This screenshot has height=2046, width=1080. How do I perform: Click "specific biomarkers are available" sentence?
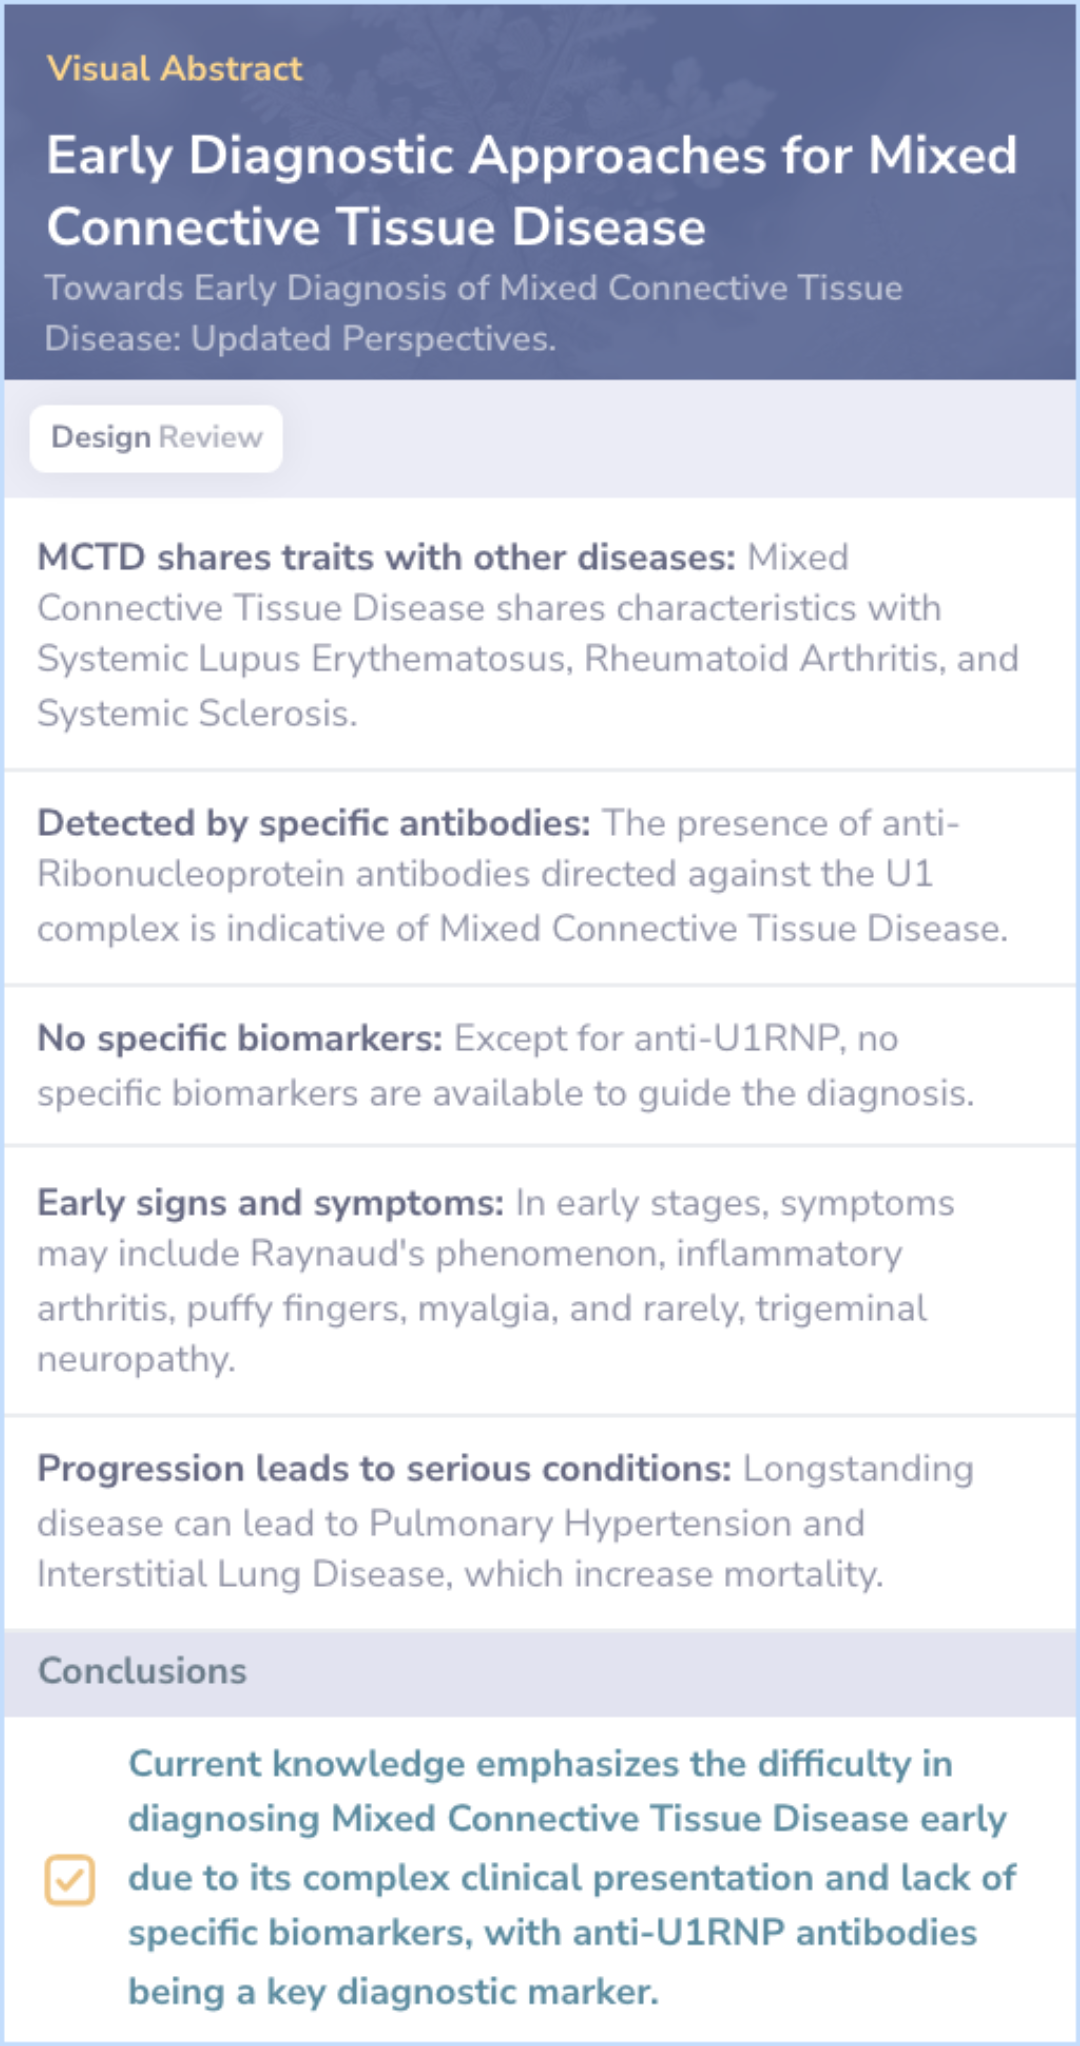click(505, 1093)
